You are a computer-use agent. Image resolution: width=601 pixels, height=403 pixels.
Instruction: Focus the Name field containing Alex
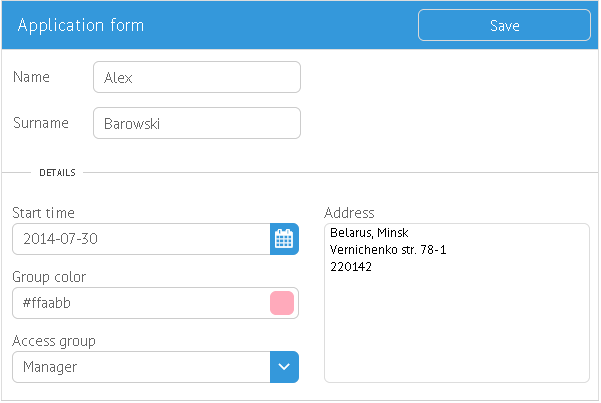click(x=196, y=77)
